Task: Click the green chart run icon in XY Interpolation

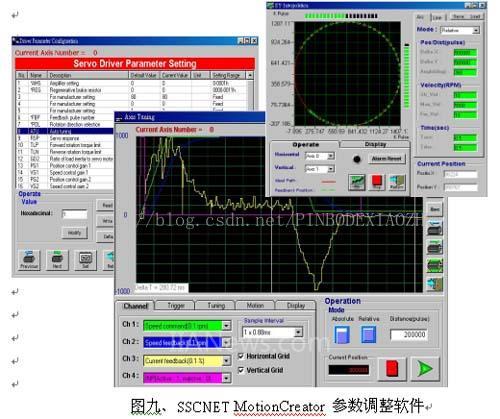Action: point(357,182)
